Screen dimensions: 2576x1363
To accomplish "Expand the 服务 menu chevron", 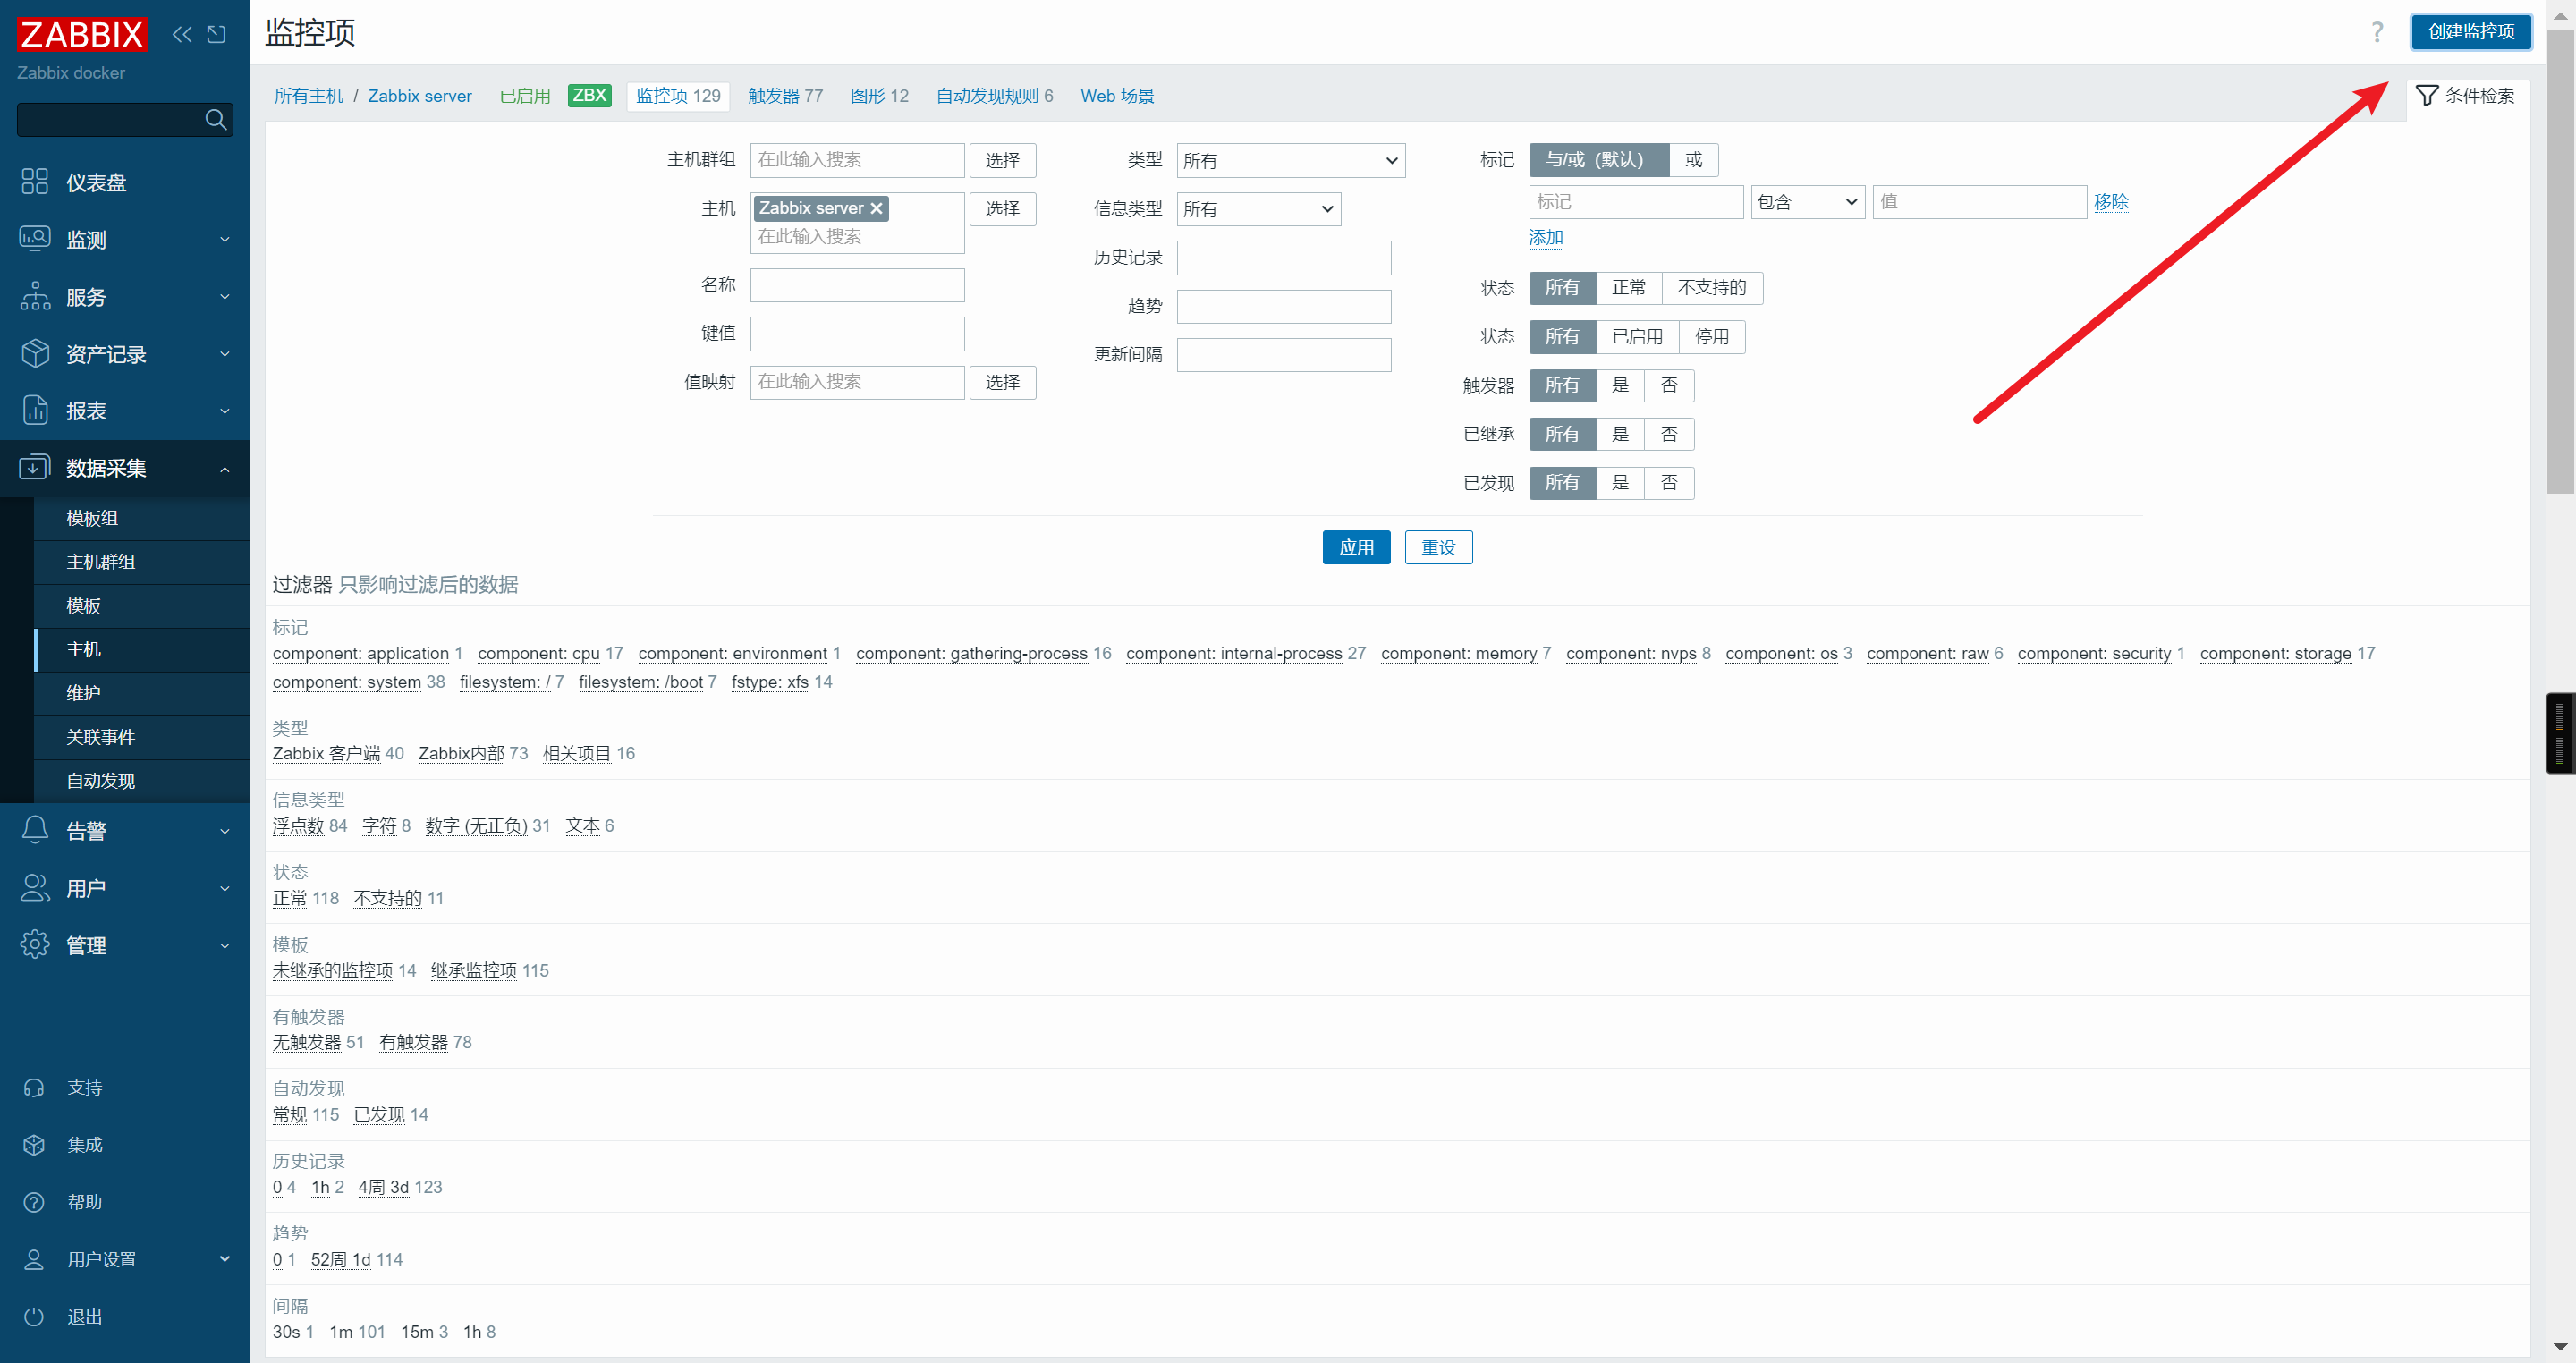I will 225,297.
